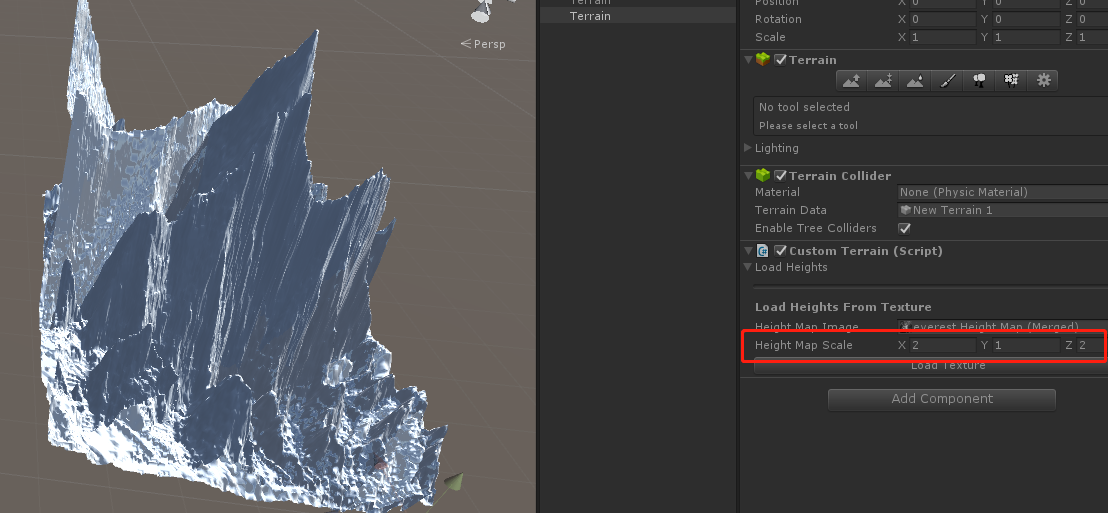Select the Raise/Lower Terrain tool
1108x513 pixels.
(851, 81)
